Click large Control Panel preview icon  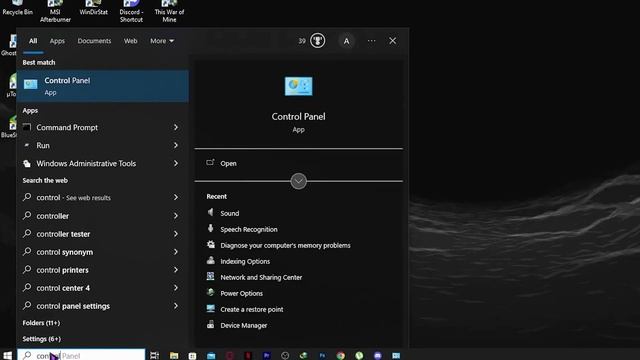tap(298, 86)
